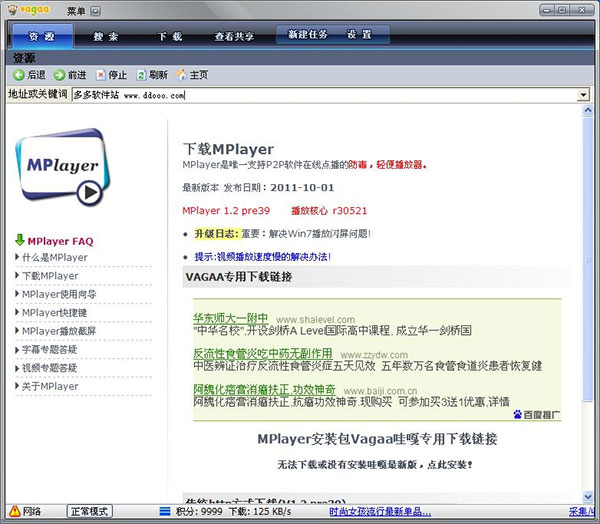The width and height of the screenshot is (600, 524).
Task: Toggle the 正常模式 mode button
Action: coord(90,511)
